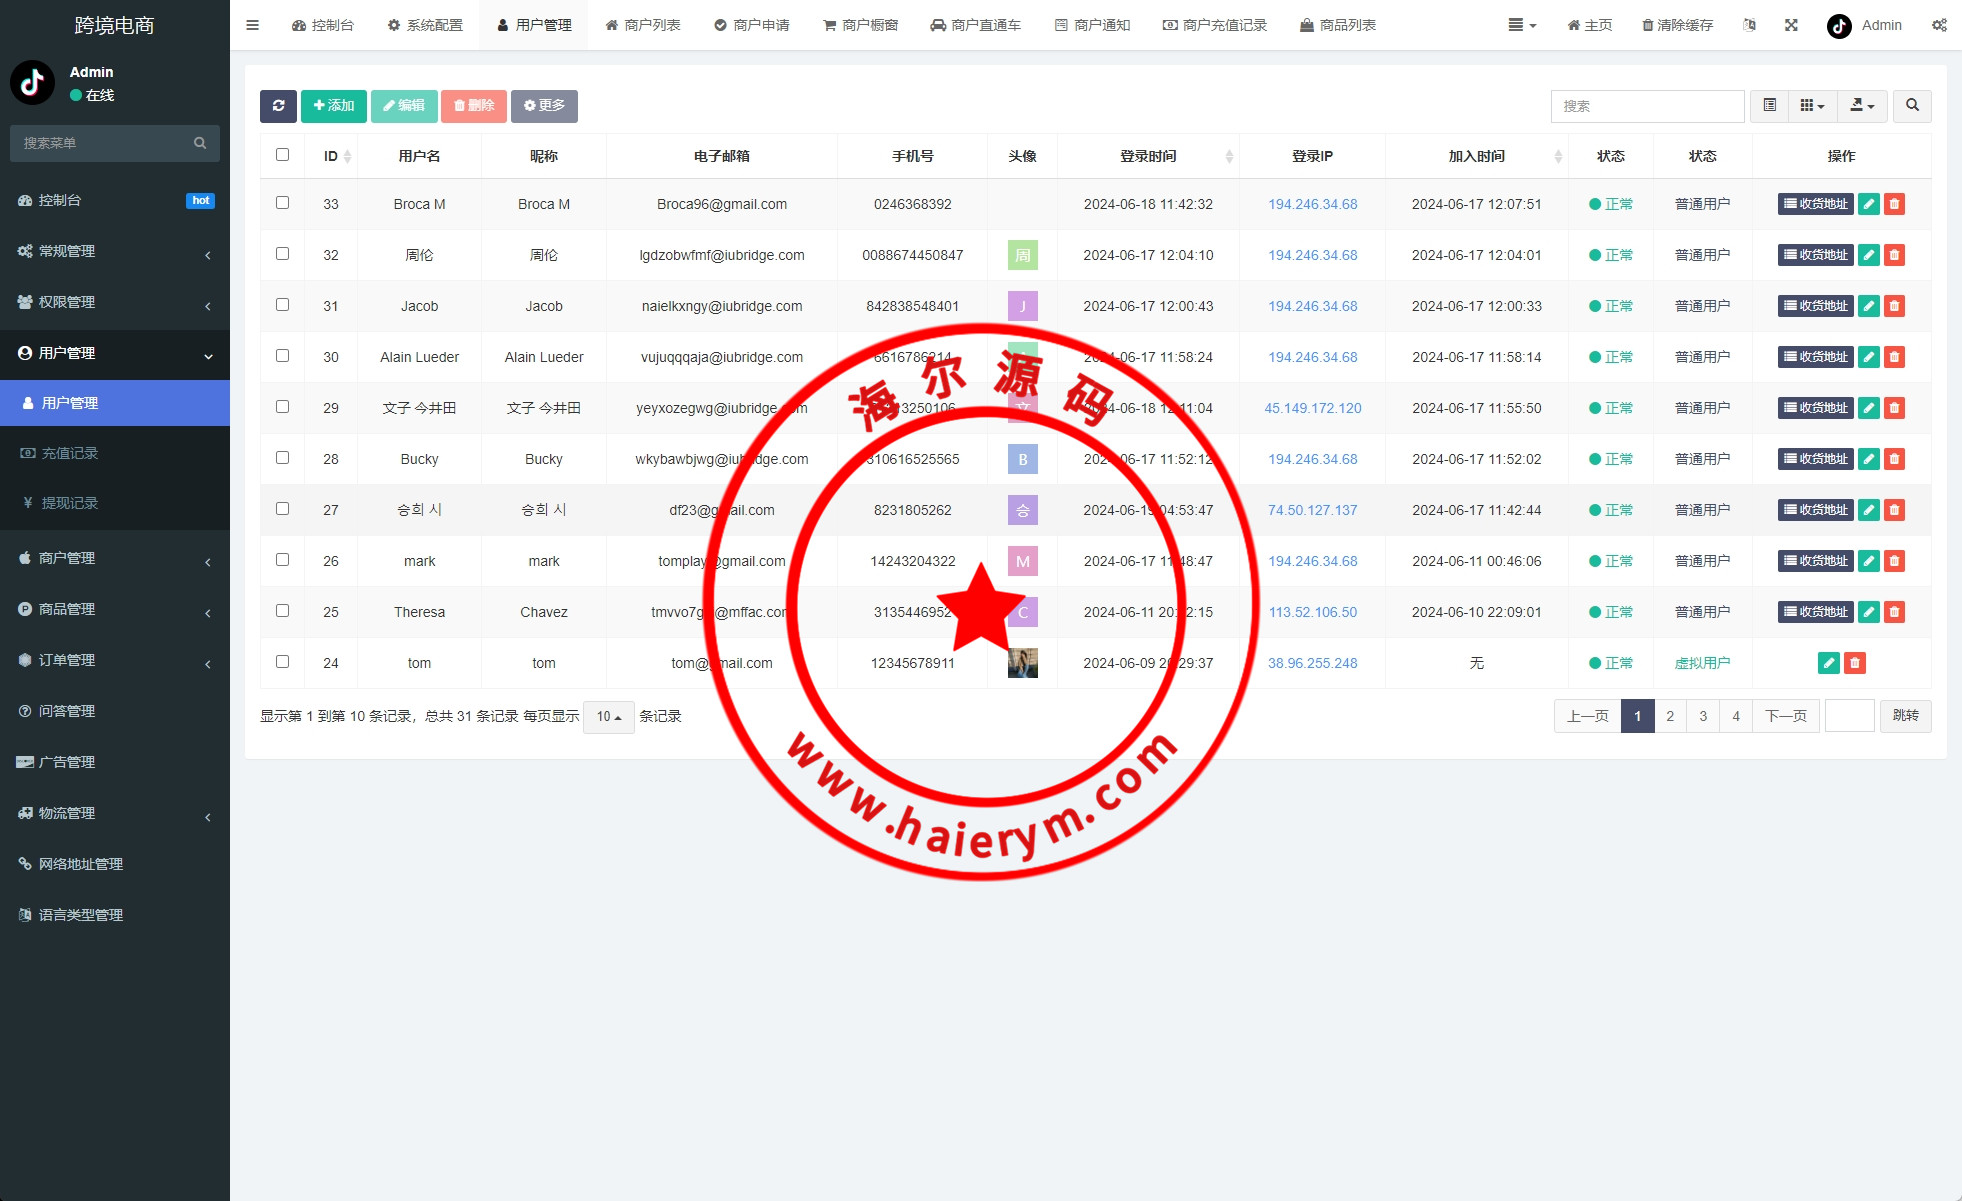Click login IP 45.149.172.120 link
1962x1201 pixels.
[1312, 408]
